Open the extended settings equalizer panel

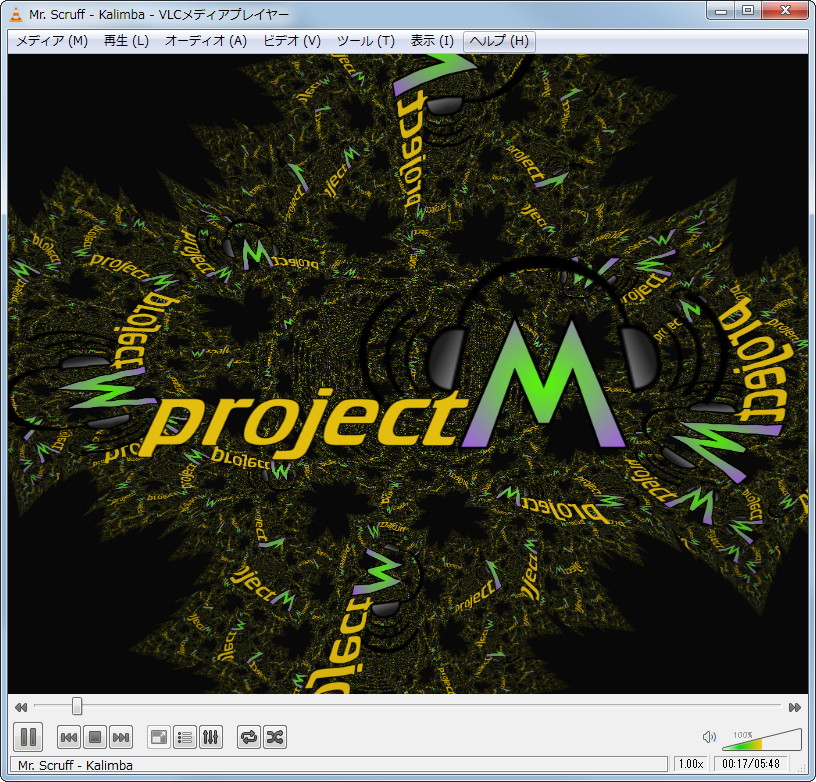coord(211,737)
